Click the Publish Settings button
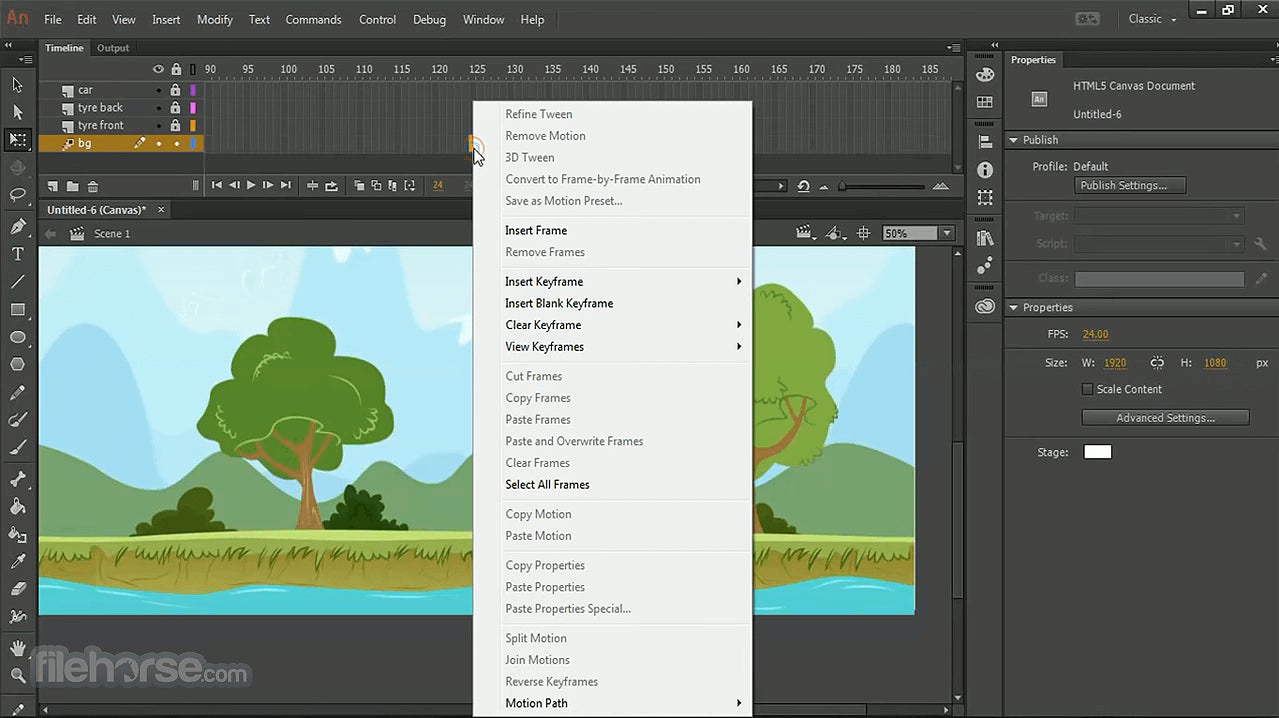Screen dimensions: 1279x718 (1130, 185)
